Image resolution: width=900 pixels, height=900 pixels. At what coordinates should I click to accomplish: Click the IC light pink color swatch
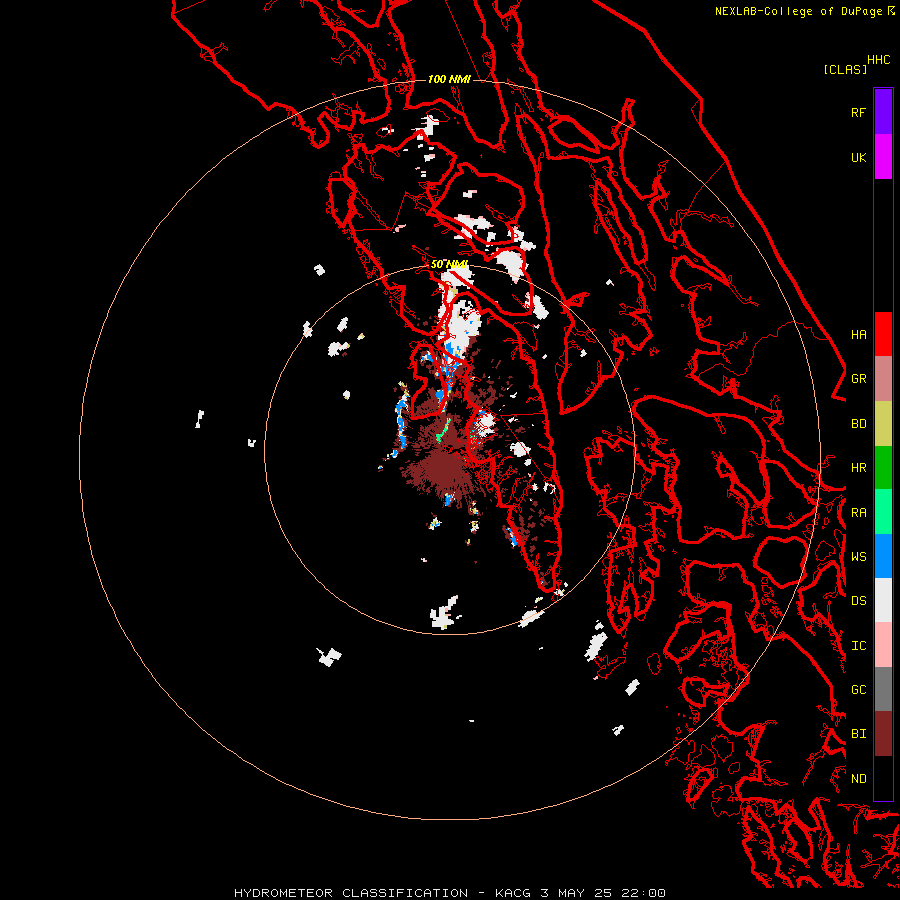tap(883, 645)
